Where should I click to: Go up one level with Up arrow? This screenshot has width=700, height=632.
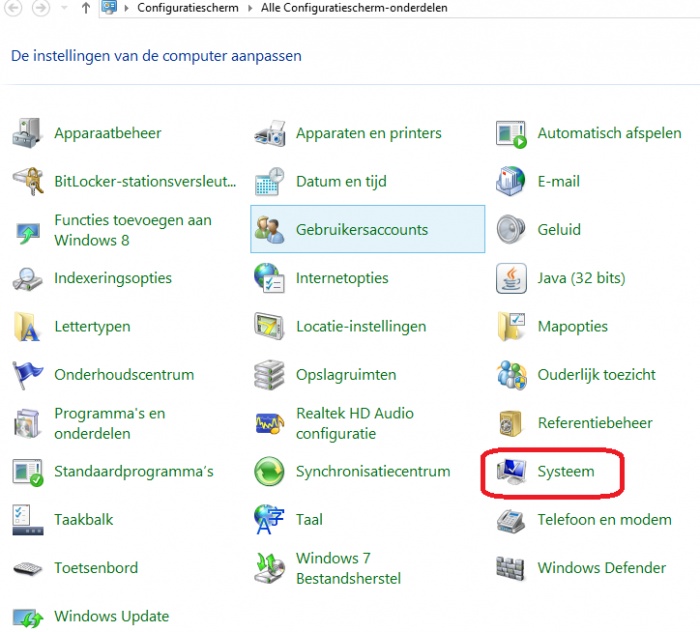(86, 8)
